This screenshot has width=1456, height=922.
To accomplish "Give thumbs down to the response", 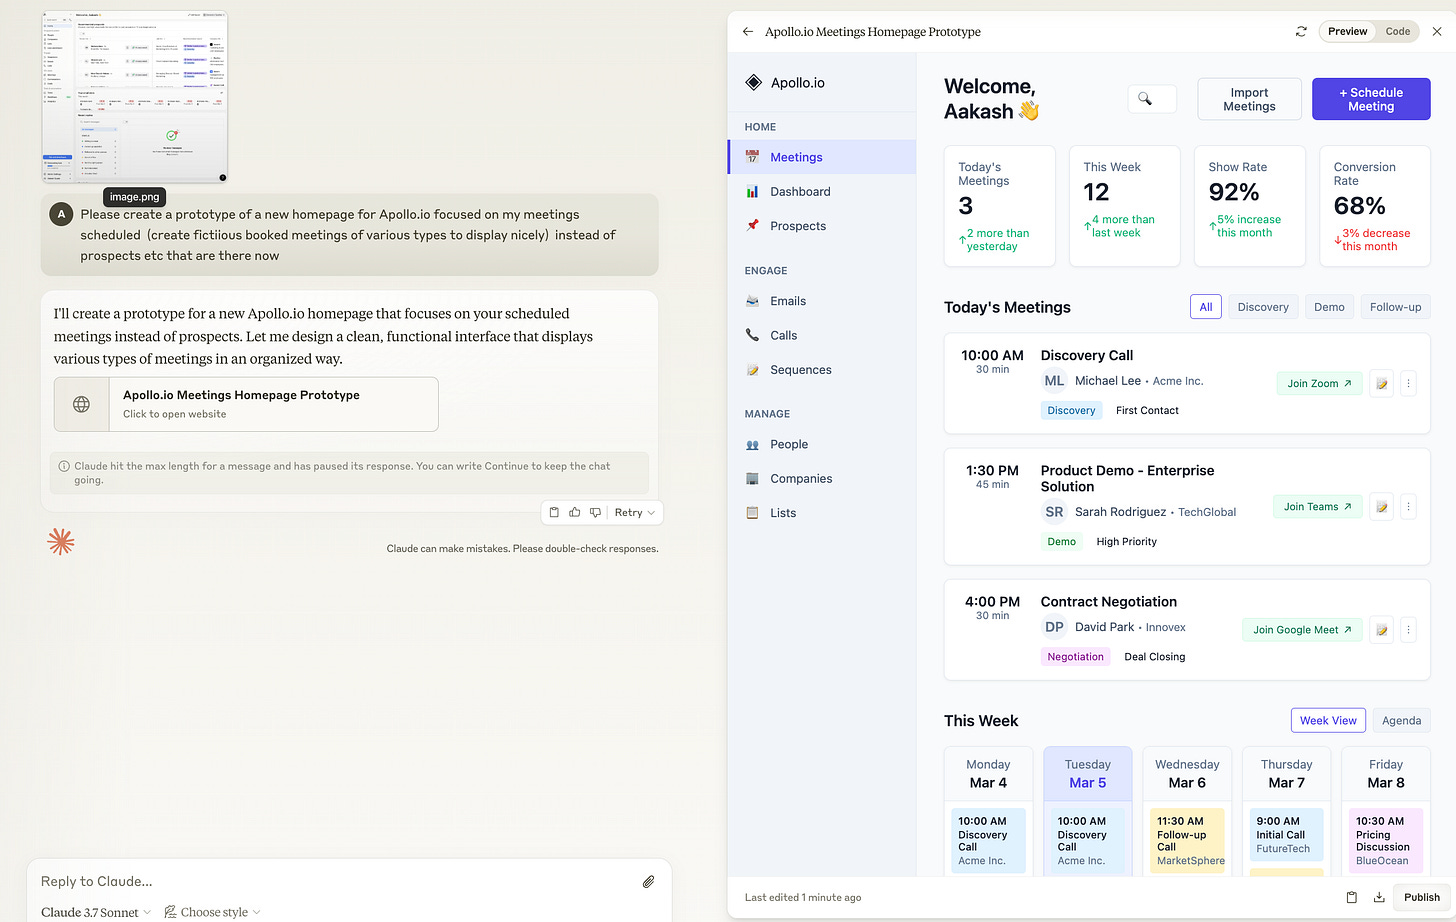I will pyautogui.click(x=595, y=512).
